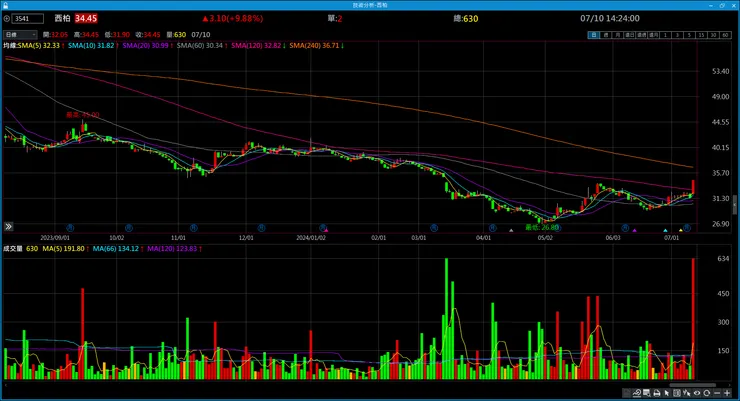Open the chart indicator settings icon
The width and height of the screenshot is (740, 401).
pyautogui.click(x=637, y=393)
